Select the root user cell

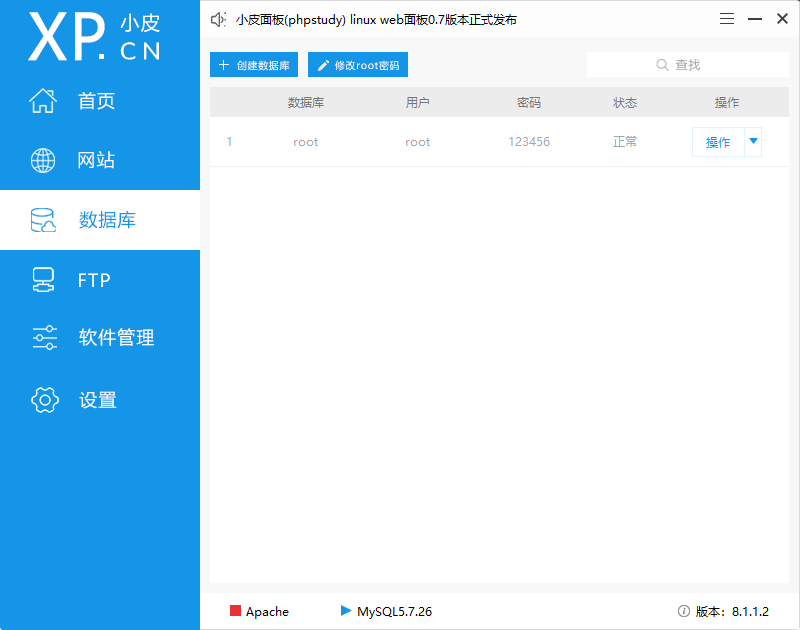tap(417, 142)
